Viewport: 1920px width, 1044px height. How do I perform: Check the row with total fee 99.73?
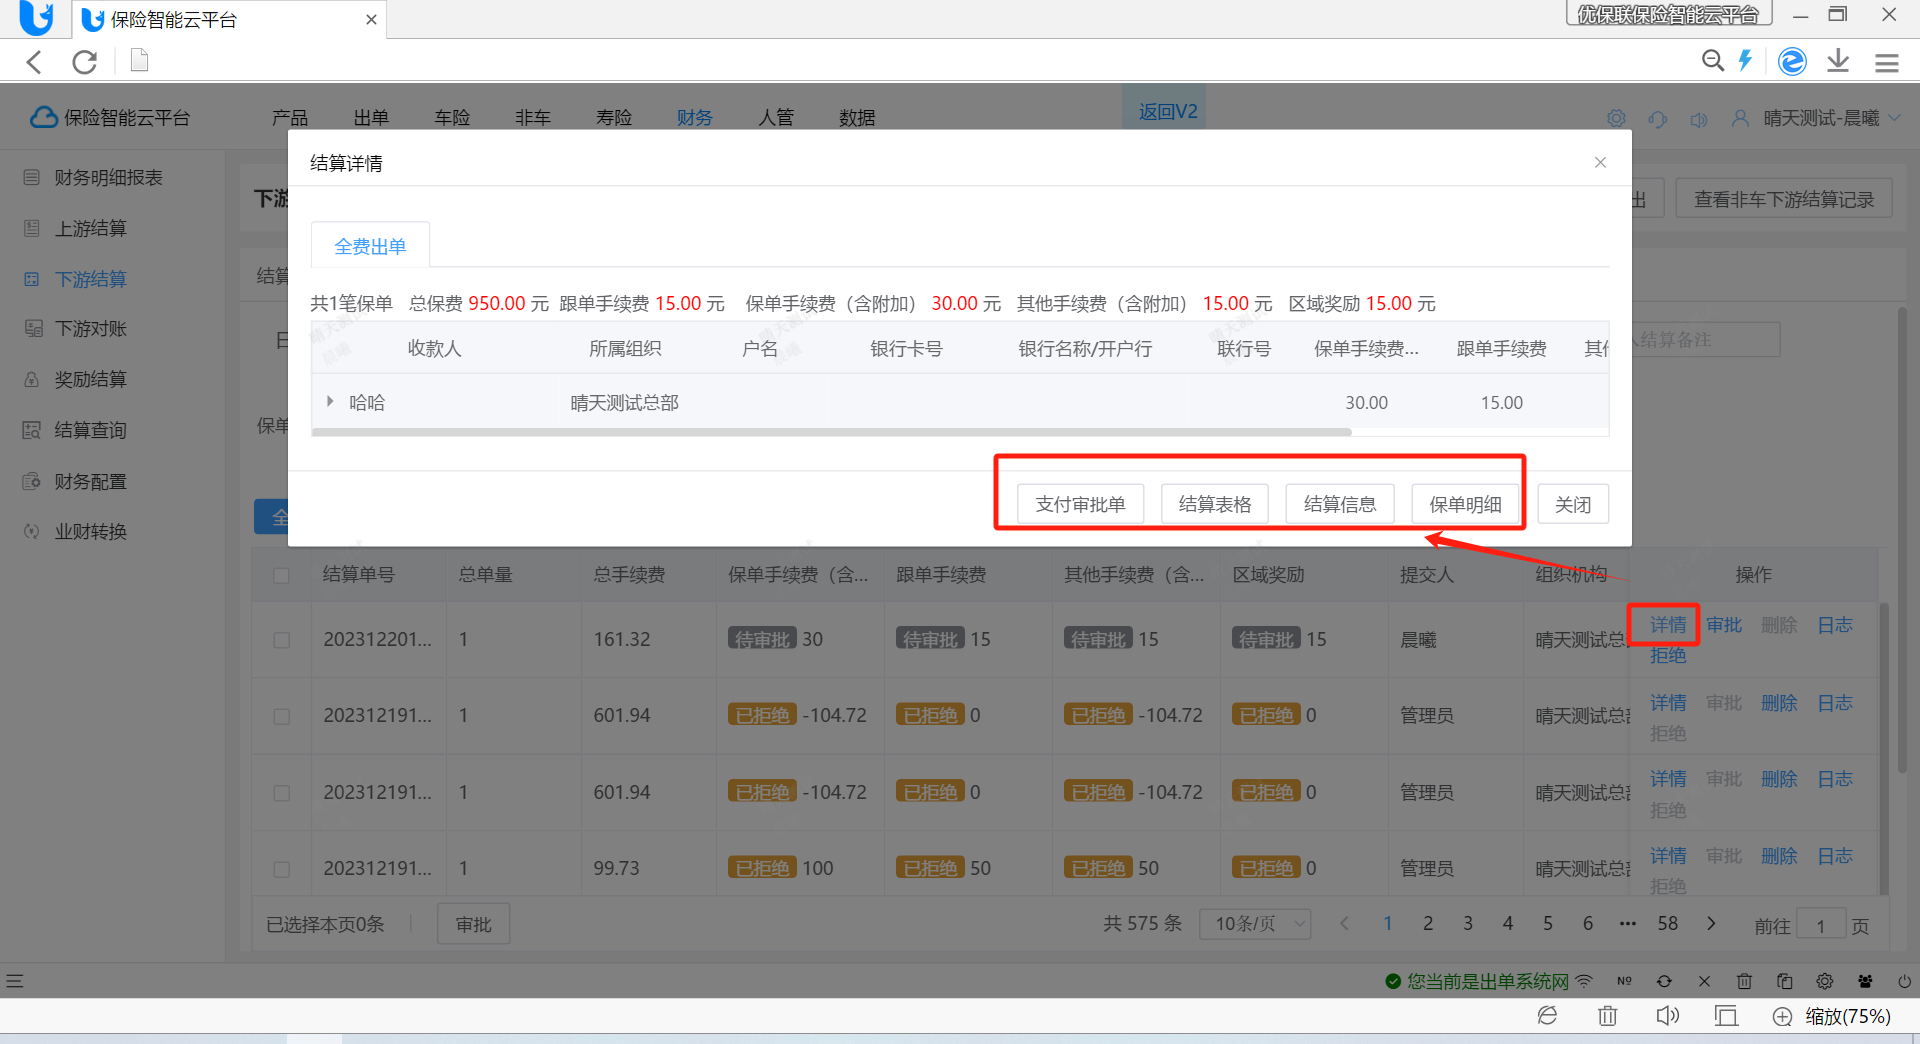point(281,869)
